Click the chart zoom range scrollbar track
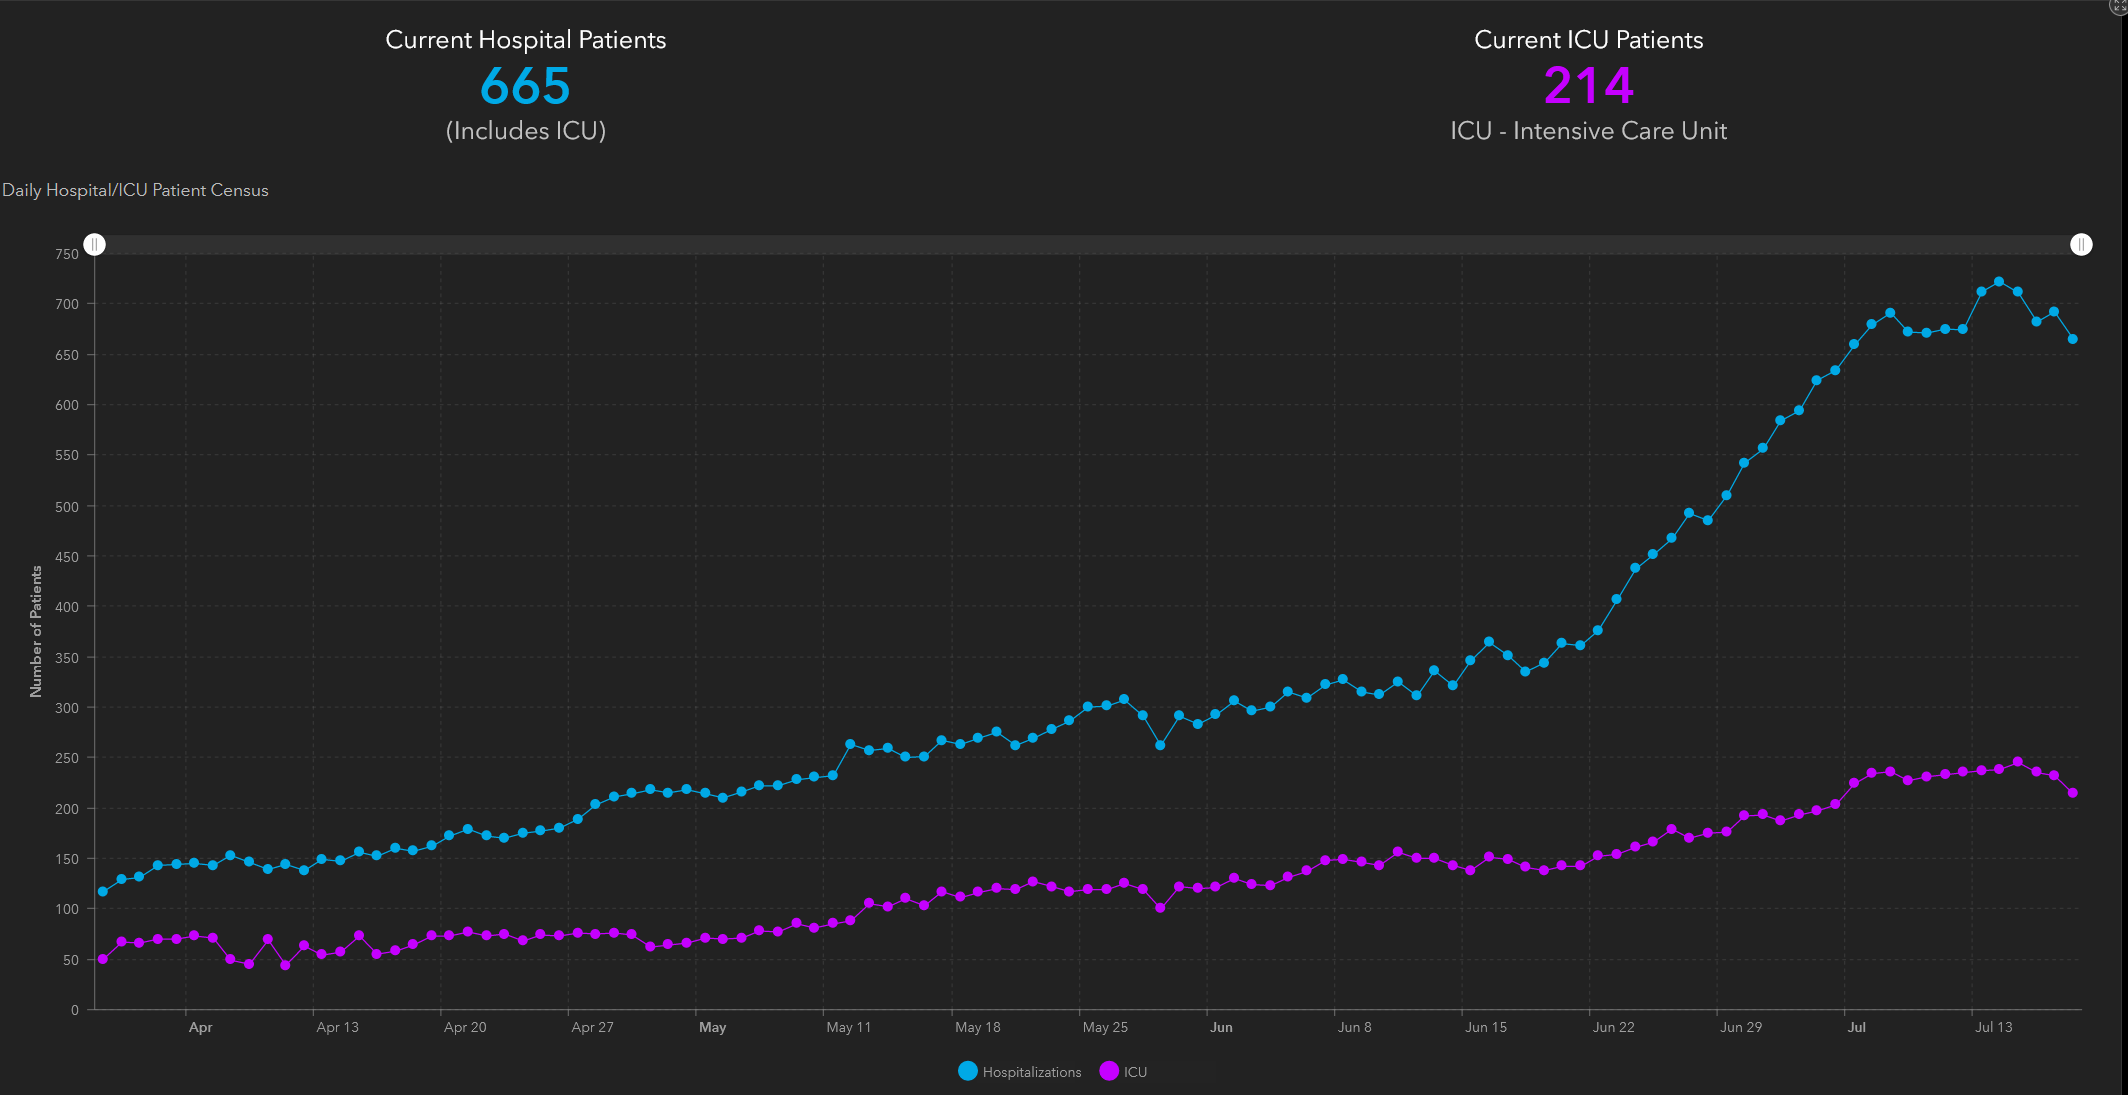This screenshot has height=1095, width=2128. click(x=1088, y=245)
